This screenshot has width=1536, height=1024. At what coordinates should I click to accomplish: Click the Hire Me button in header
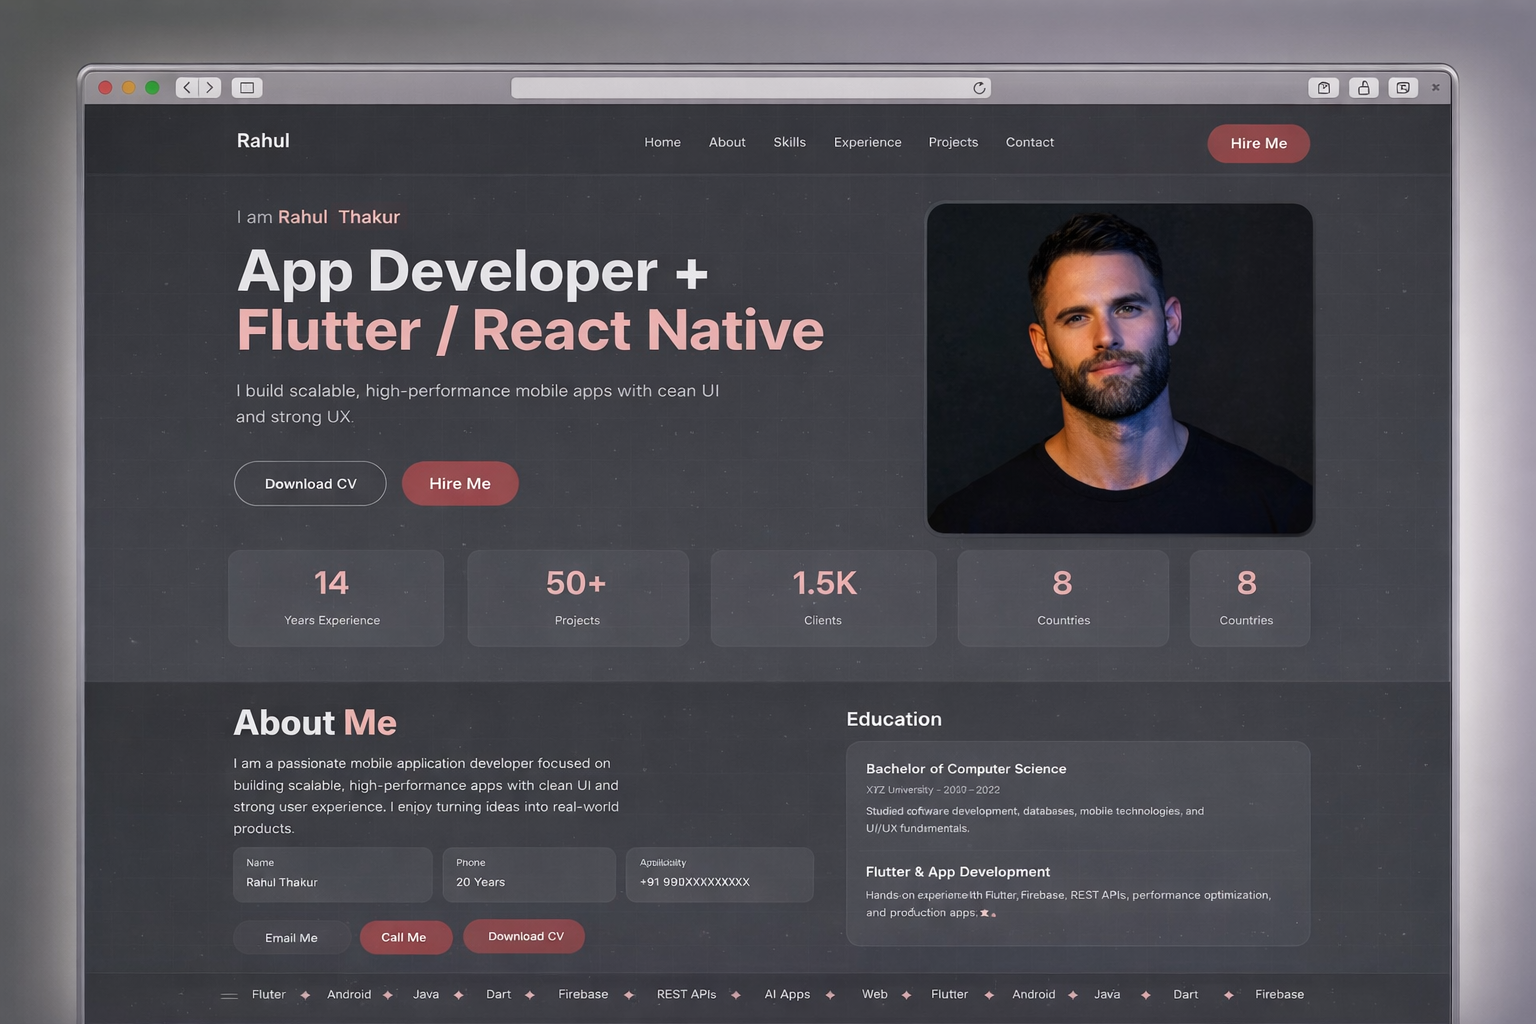pyautogui.click(x=1258, y=143)
